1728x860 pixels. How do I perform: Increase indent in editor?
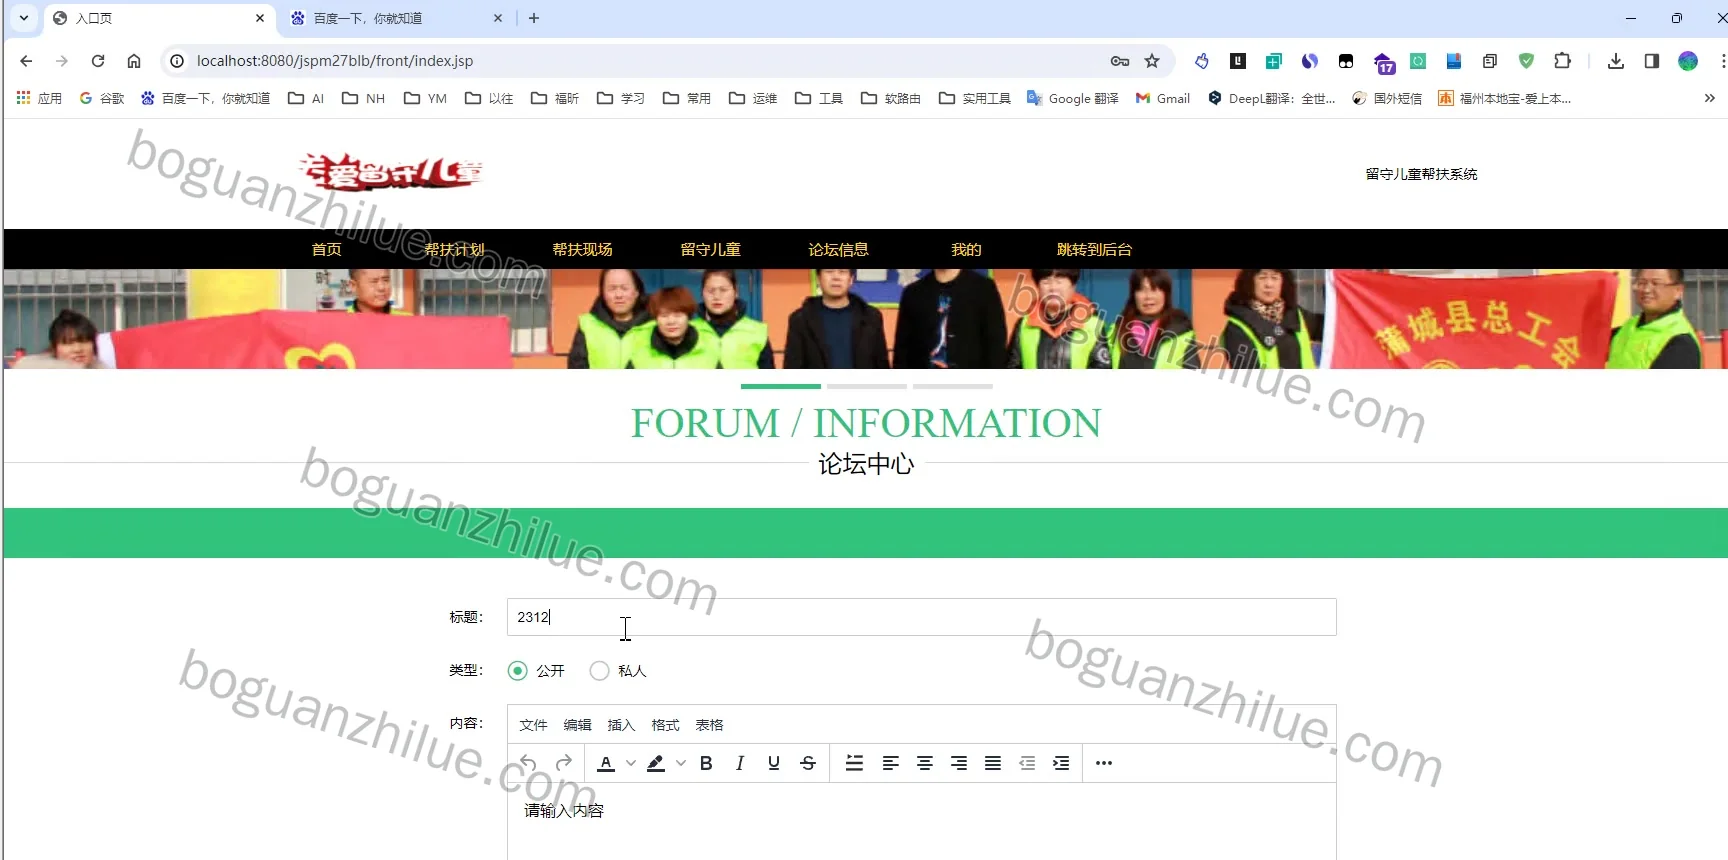click(1061, 763)
